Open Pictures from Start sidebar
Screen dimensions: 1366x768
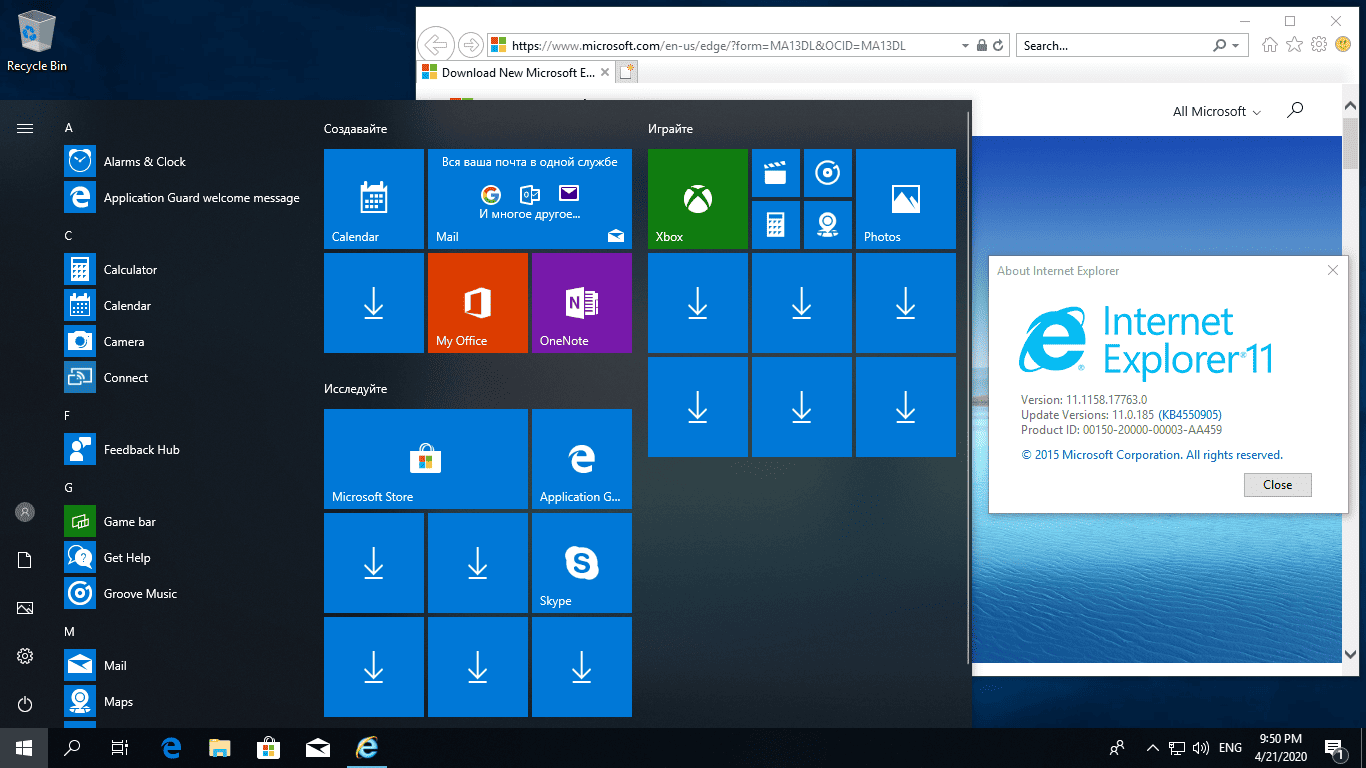click(25, 608)
